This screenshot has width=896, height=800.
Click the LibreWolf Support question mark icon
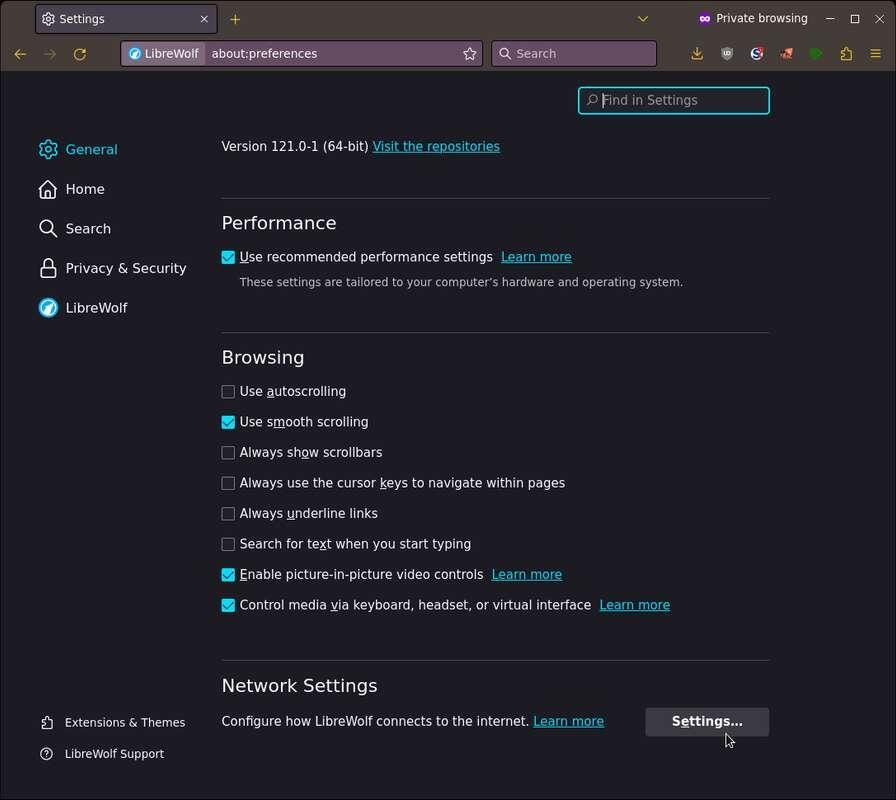pyautogui.click(x=47, y=754)
